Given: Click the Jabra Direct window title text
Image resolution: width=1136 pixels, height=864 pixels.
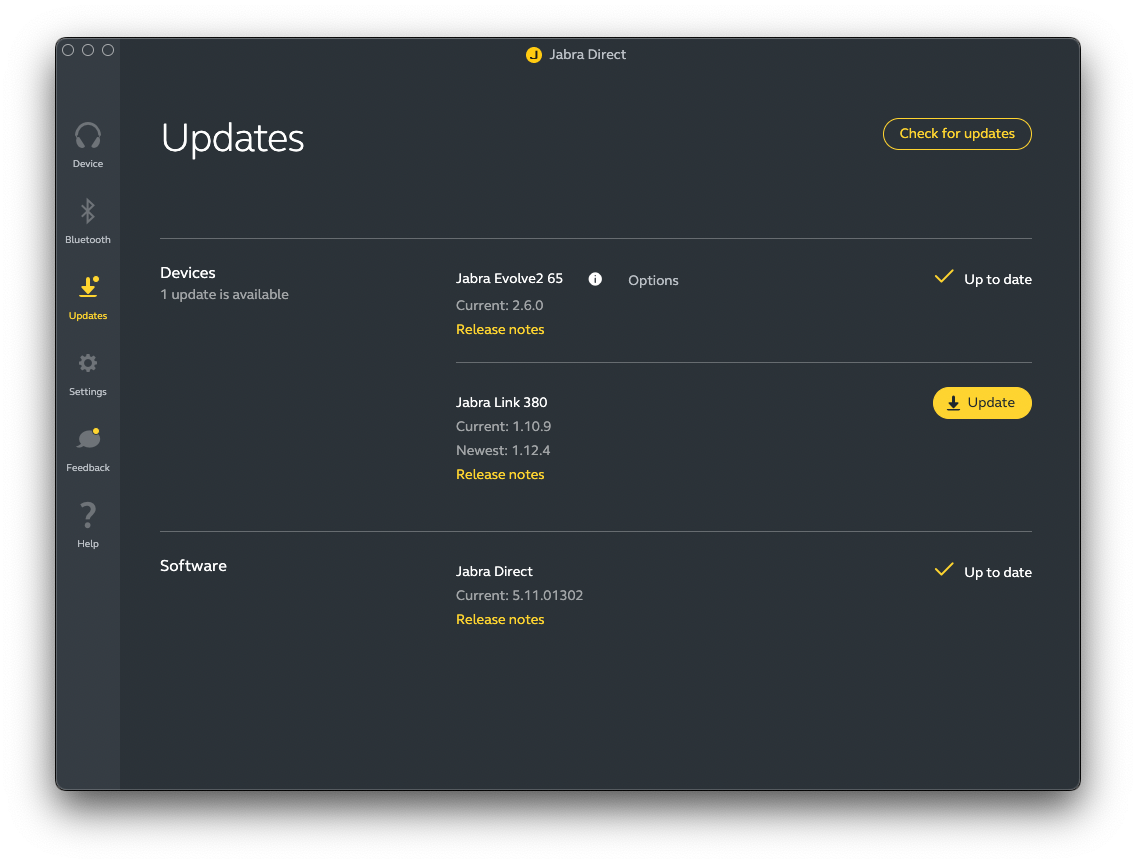Looking at the screenshot, I should click(x=588, y=55).
